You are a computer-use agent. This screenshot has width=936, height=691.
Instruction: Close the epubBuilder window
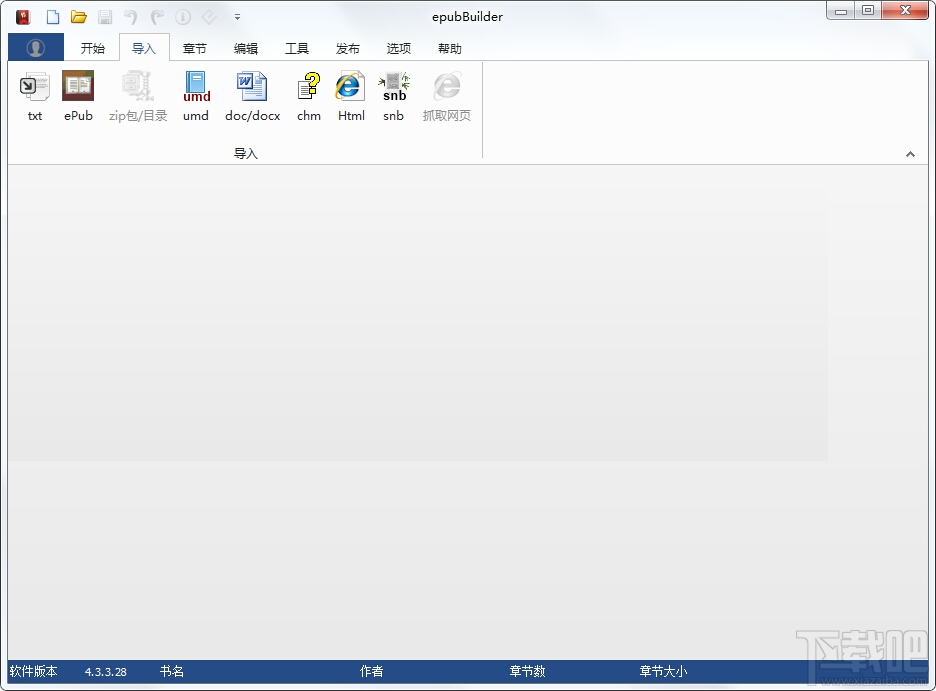(905, 10)
